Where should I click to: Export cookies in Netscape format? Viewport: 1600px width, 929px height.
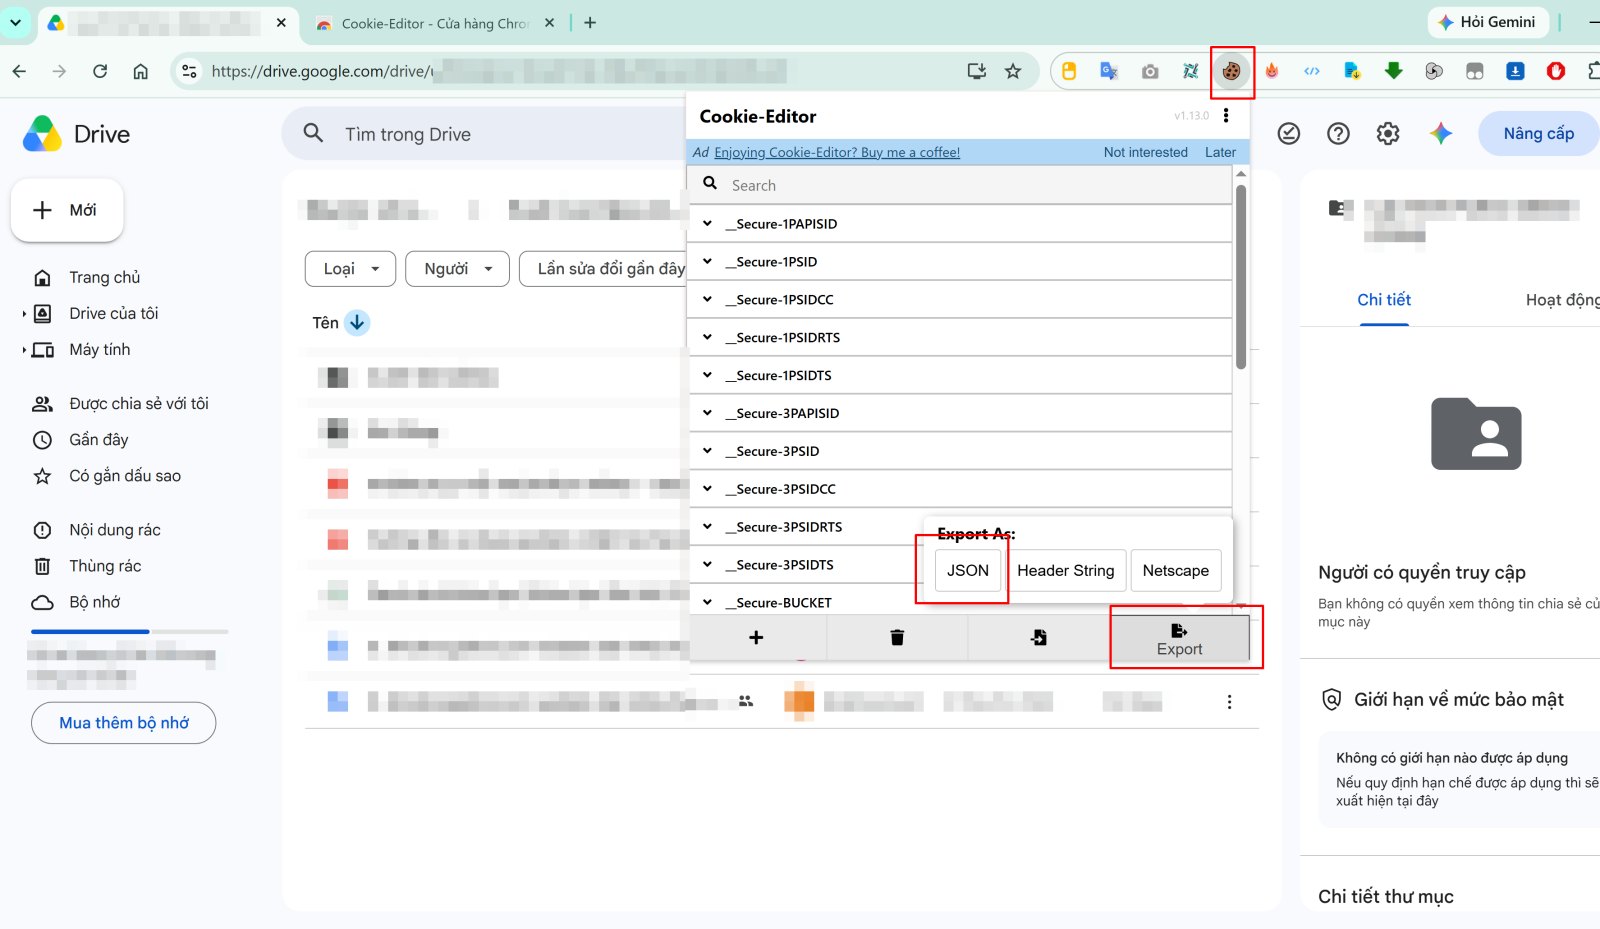1175,570
